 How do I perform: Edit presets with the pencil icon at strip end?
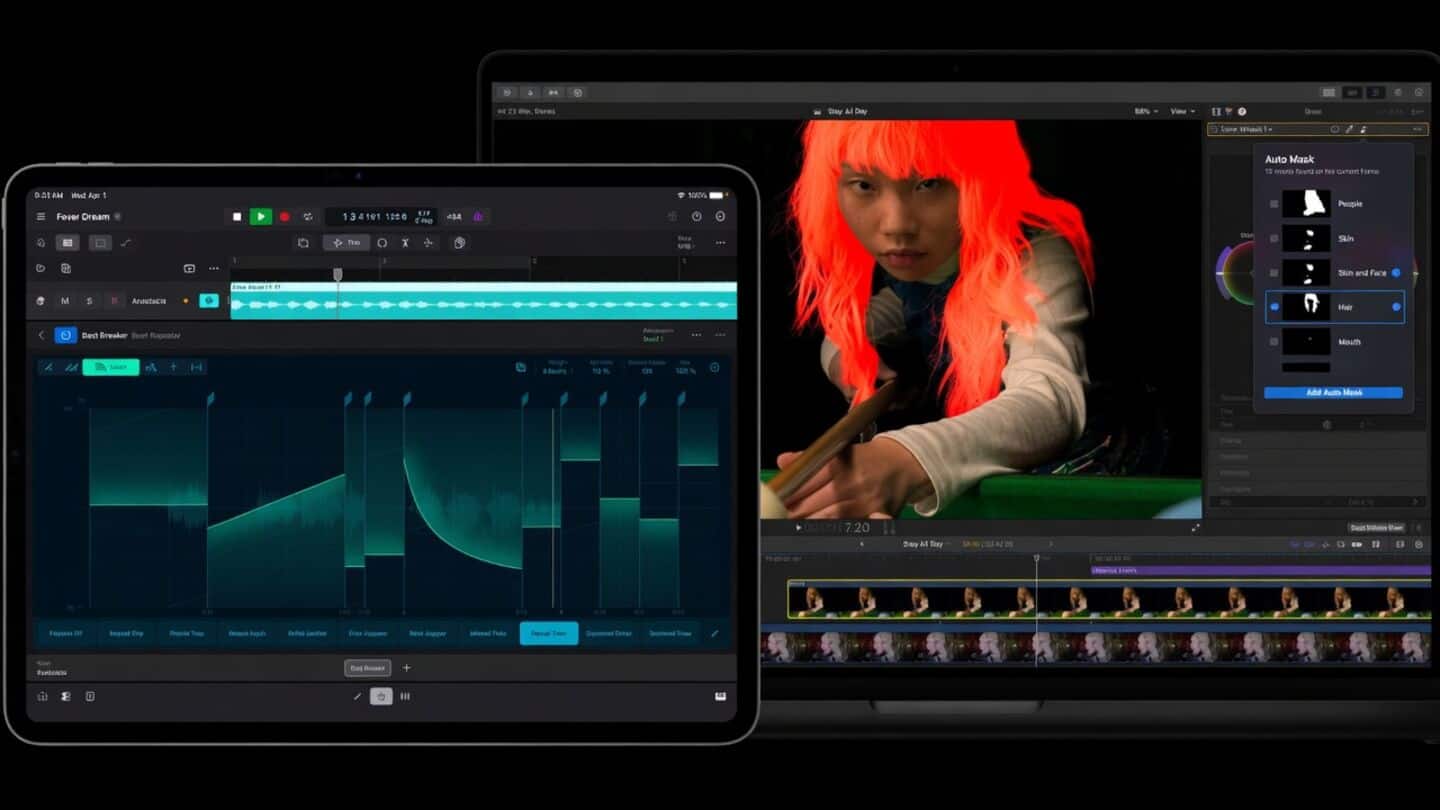(x=714, y=633)
